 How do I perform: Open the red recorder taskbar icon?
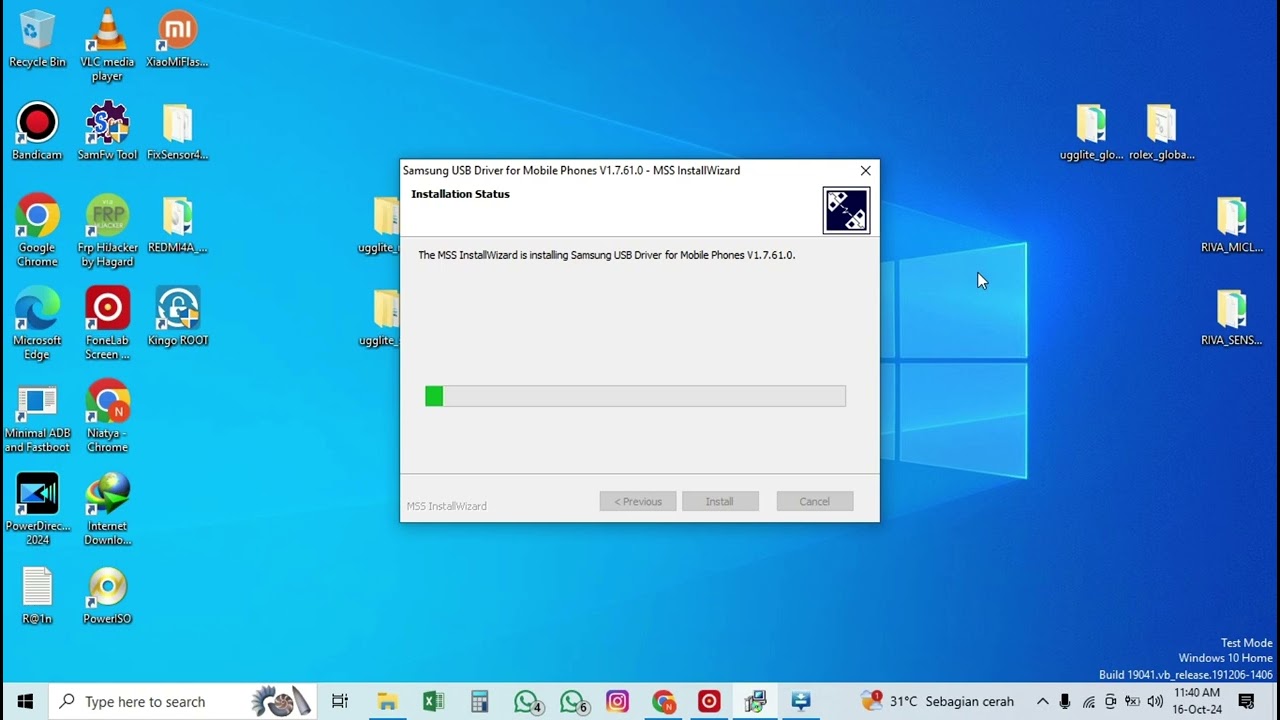pyautogui.click(x=709, y=701)
